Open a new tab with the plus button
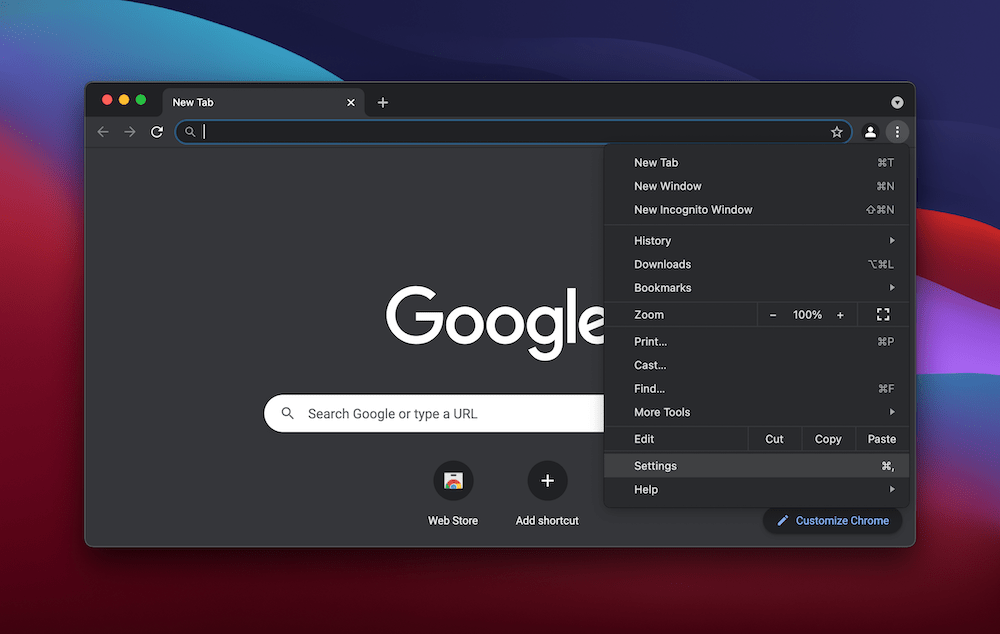Viewport: 1000px width, 634px height. [x=383, y=102]
